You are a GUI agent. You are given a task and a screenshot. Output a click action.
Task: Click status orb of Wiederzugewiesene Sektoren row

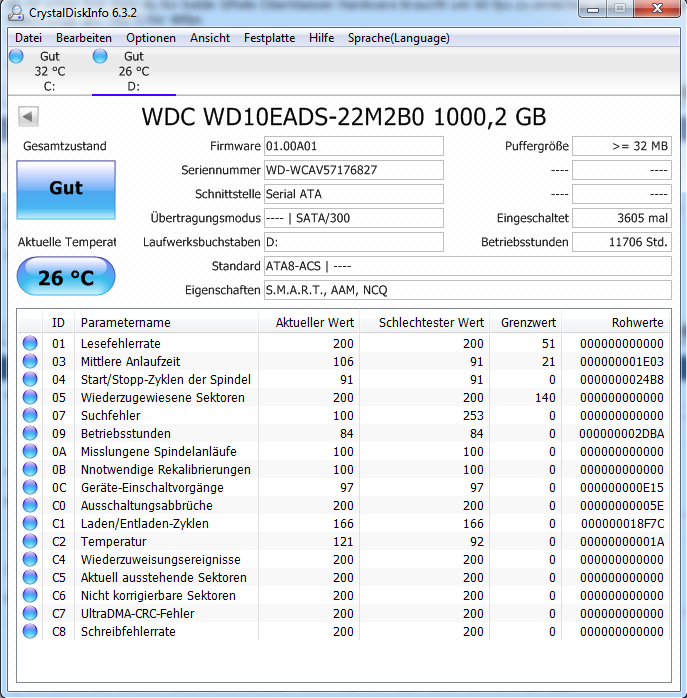[x=30, y=397]
